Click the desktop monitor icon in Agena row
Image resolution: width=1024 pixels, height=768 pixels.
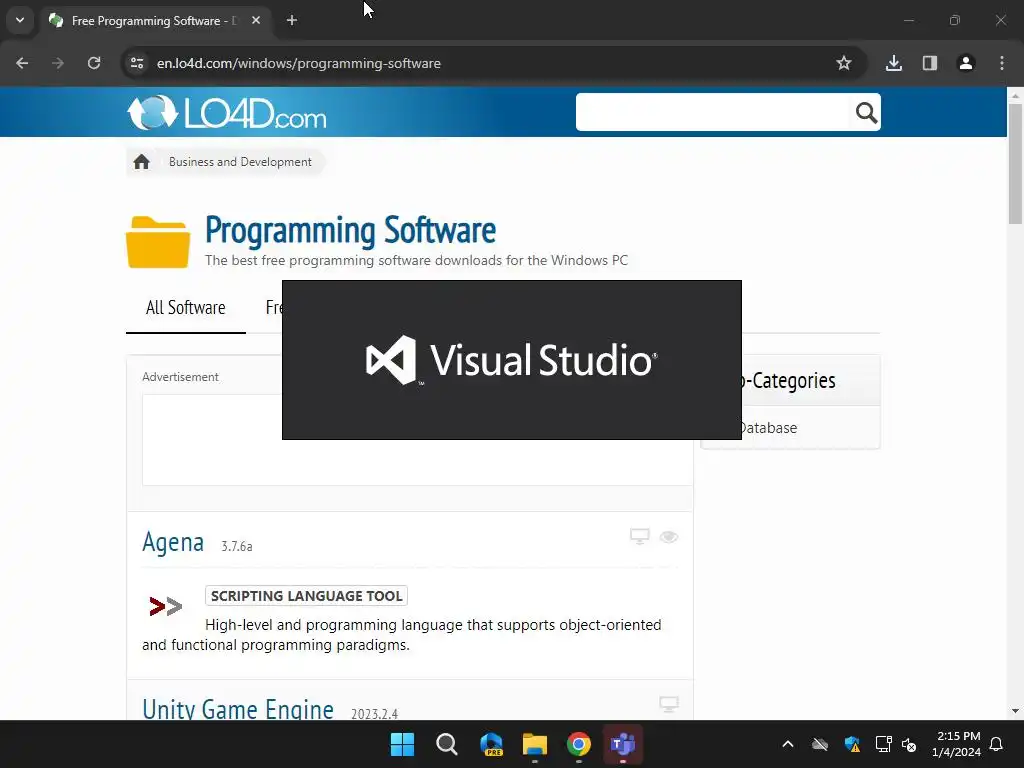pos(639,536)
